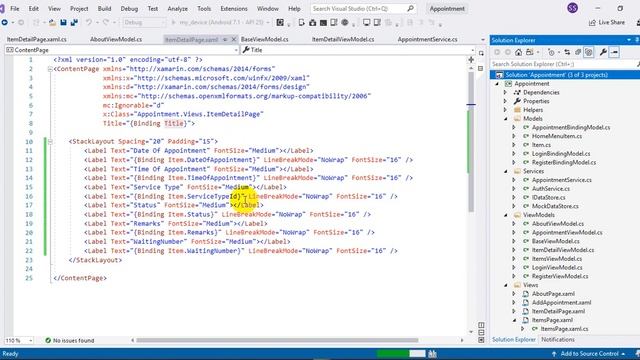Image resolution: width=640 pixels, height=360 pixels.
Task: Click the Live Share button label
Action: (611, 23)
